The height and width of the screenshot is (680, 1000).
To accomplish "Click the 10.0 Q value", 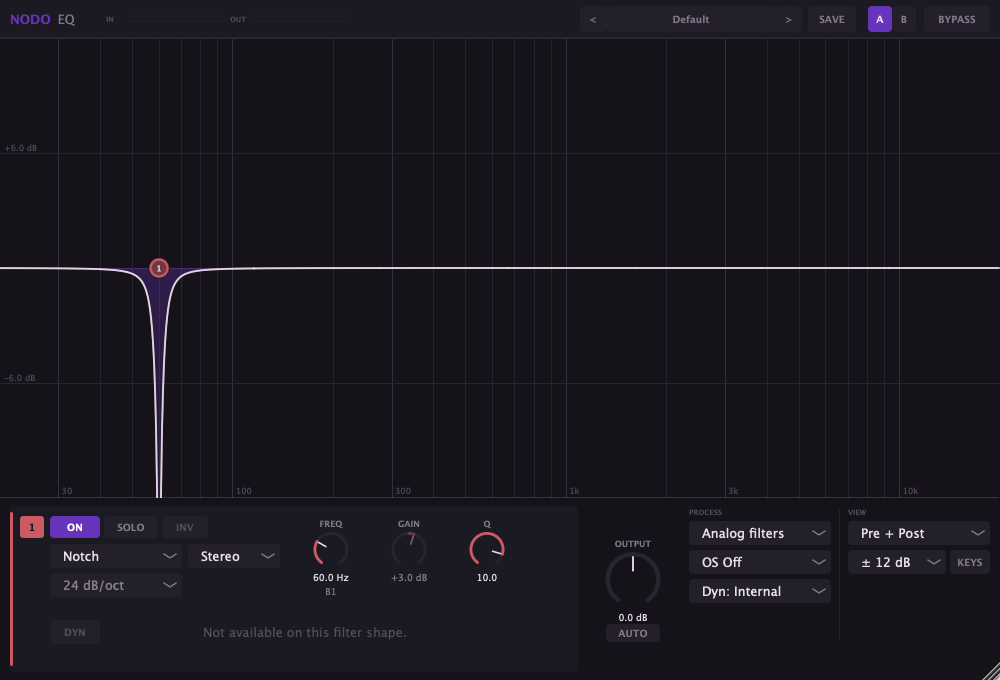I will (487, 577).
